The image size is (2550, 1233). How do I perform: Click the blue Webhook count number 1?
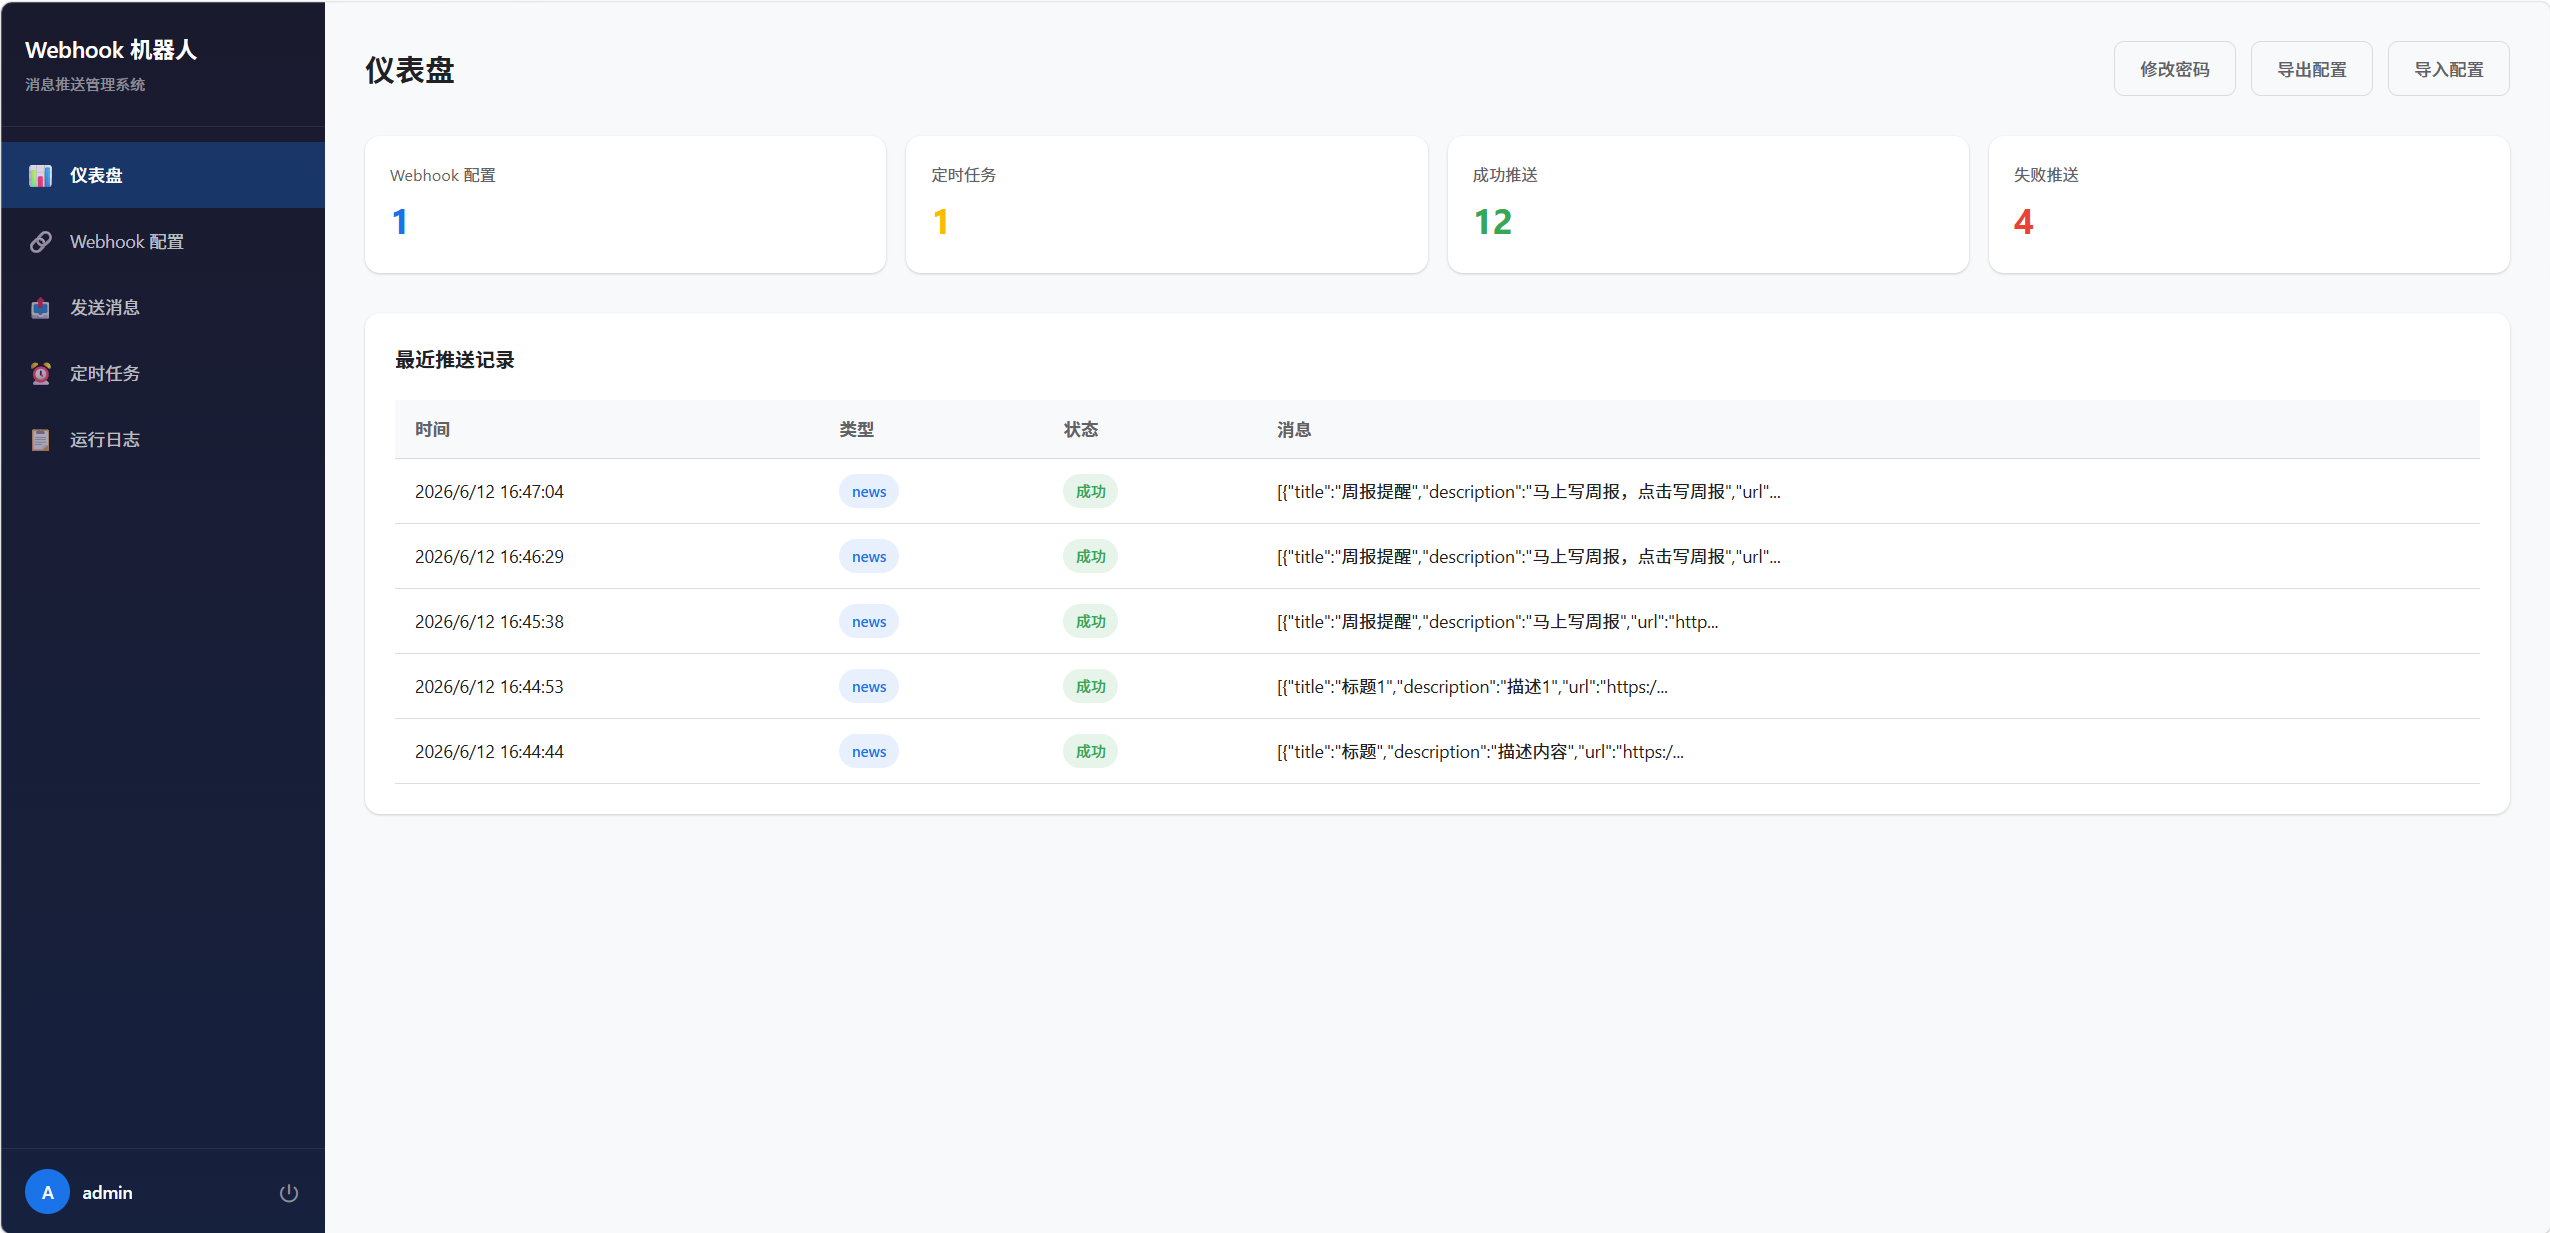click(400, 222)
